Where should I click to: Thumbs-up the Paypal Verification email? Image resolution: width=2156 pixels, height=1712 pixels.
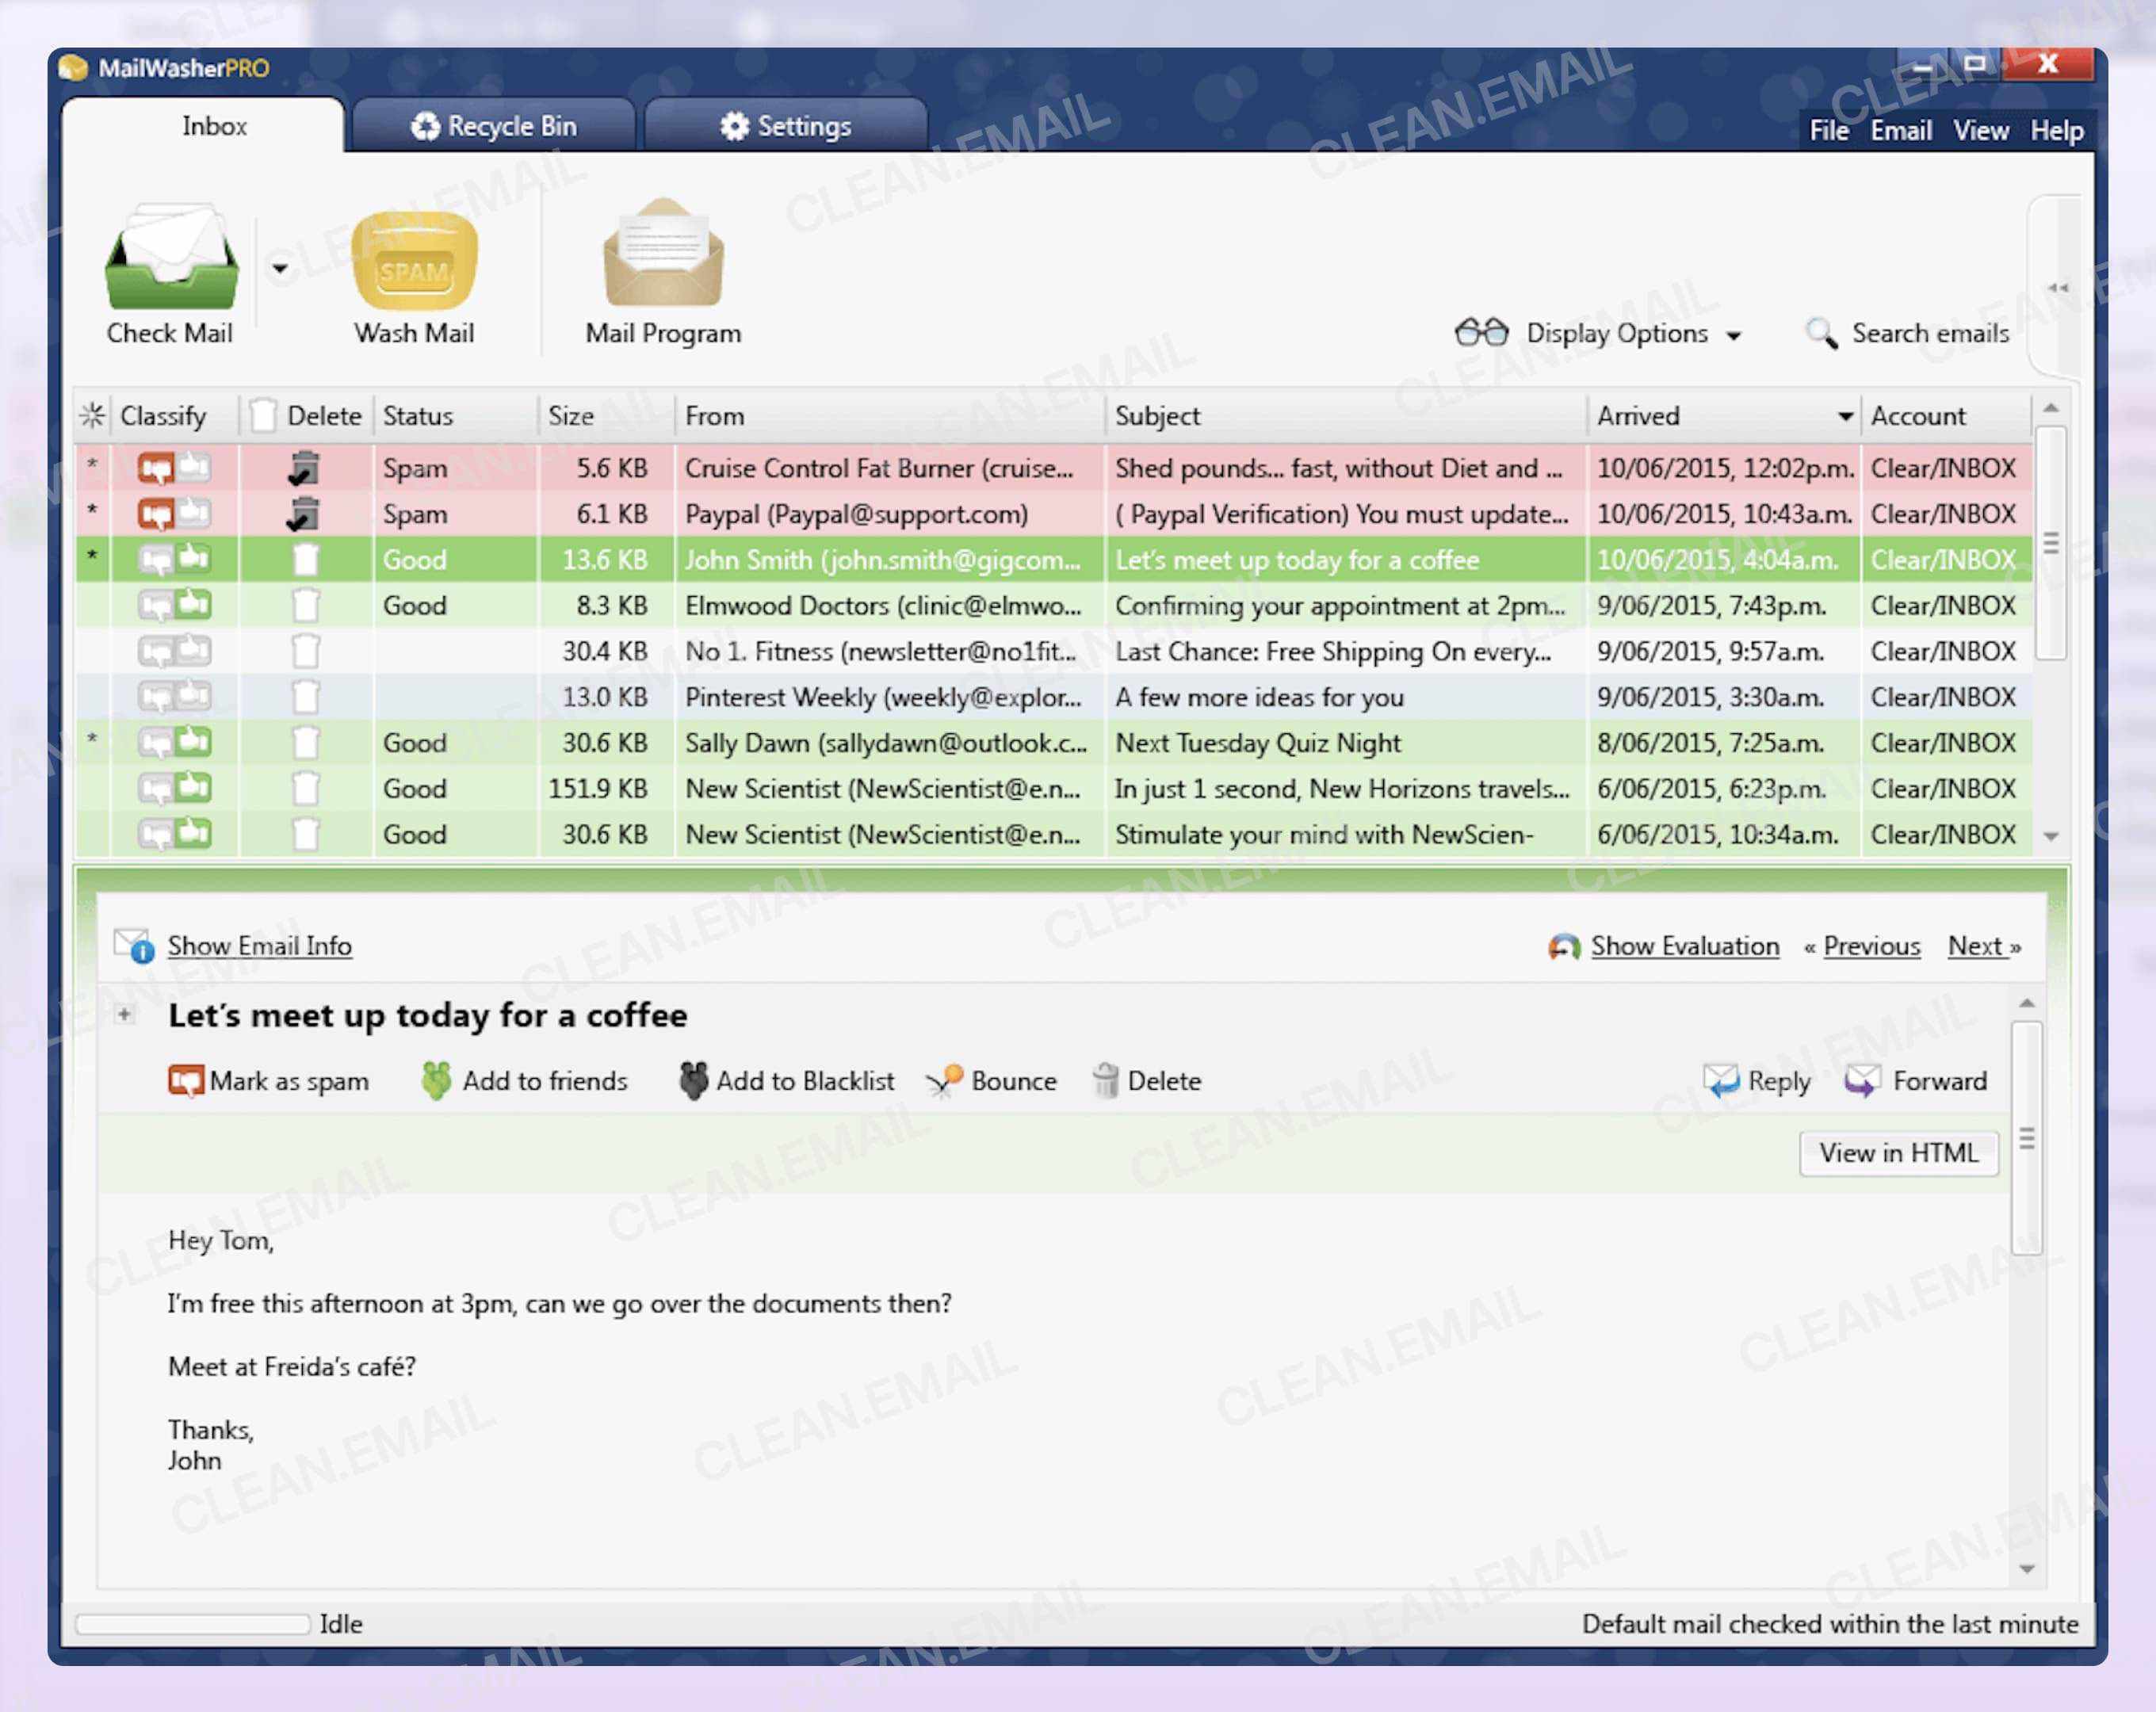(194, 513)
